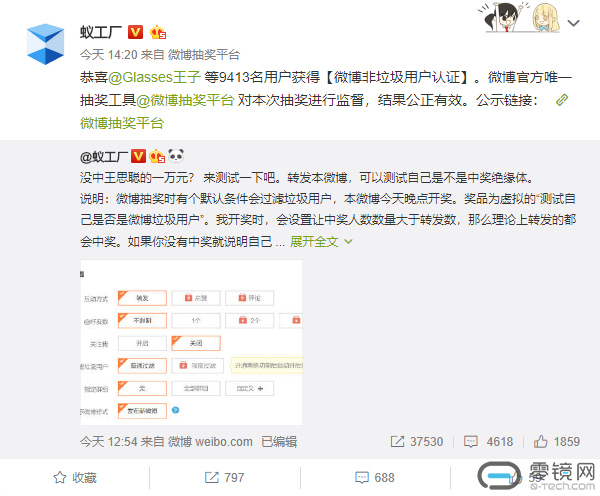
Task: Expand full text via 展开全文
Action: (x=314, y=241)
